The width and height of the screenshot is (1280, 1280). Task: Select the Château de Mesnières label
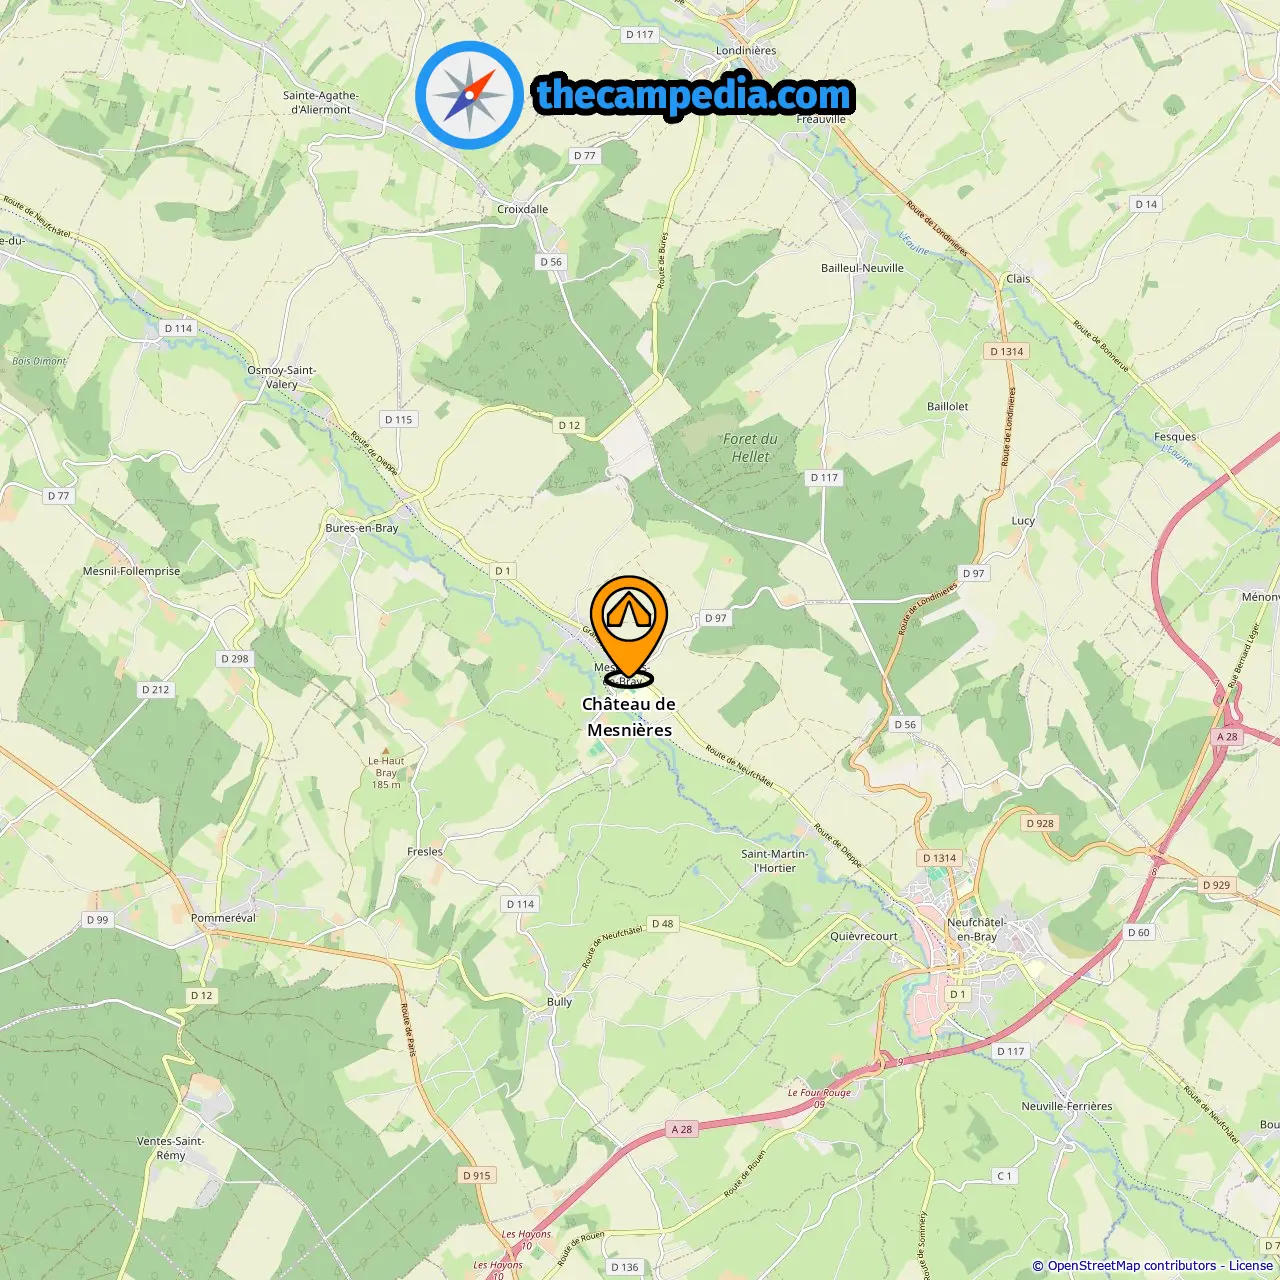(629, 717)
